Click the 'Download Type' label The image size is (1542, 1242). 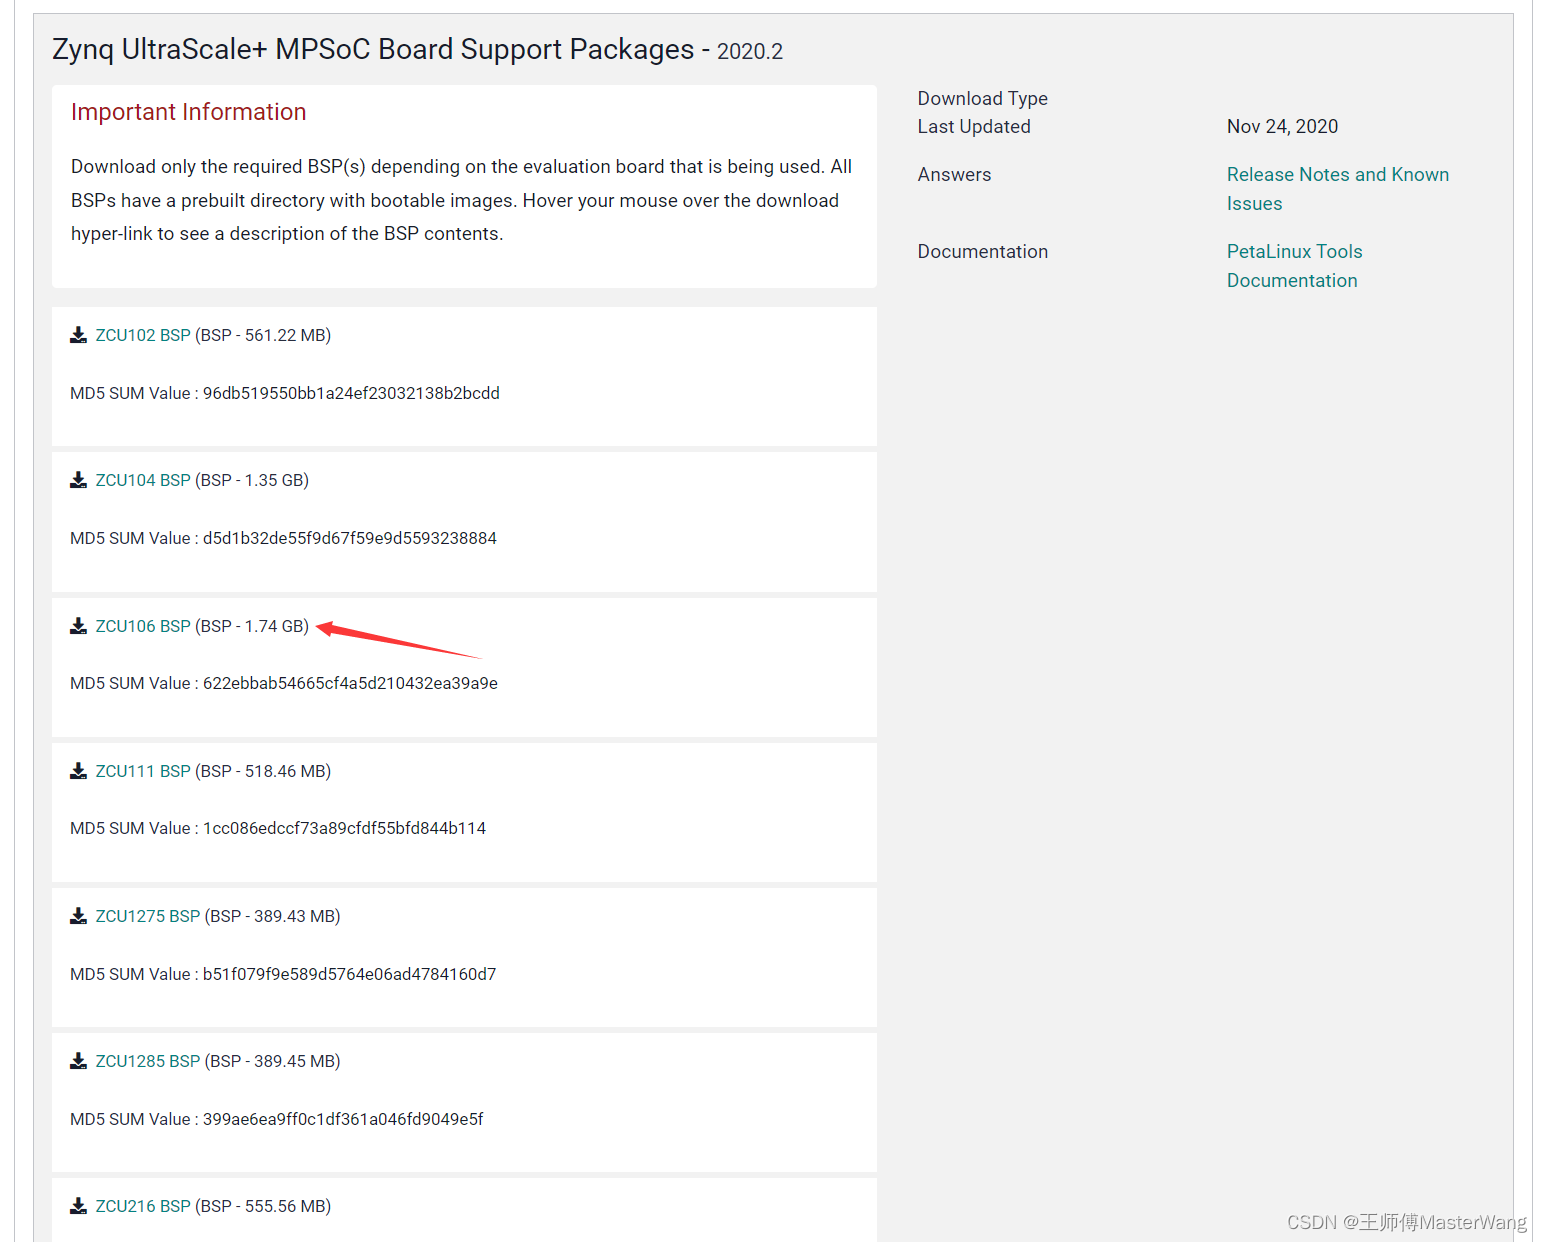(982, 98)
